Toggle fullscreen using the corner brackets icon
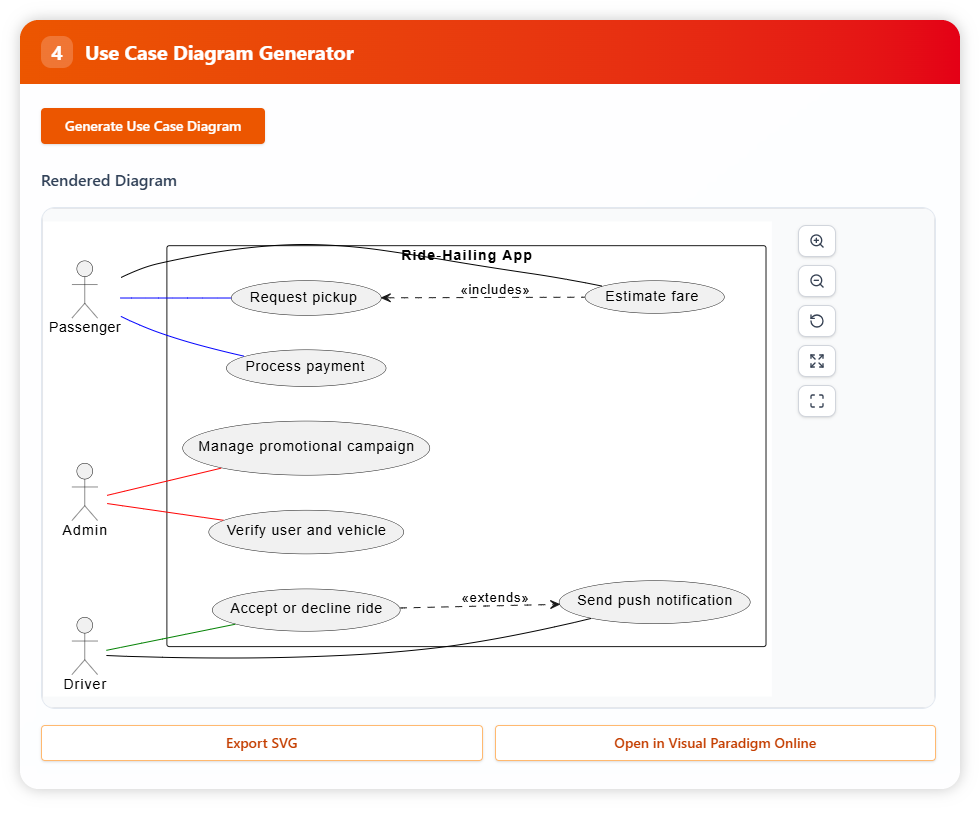 click(817, 401)
